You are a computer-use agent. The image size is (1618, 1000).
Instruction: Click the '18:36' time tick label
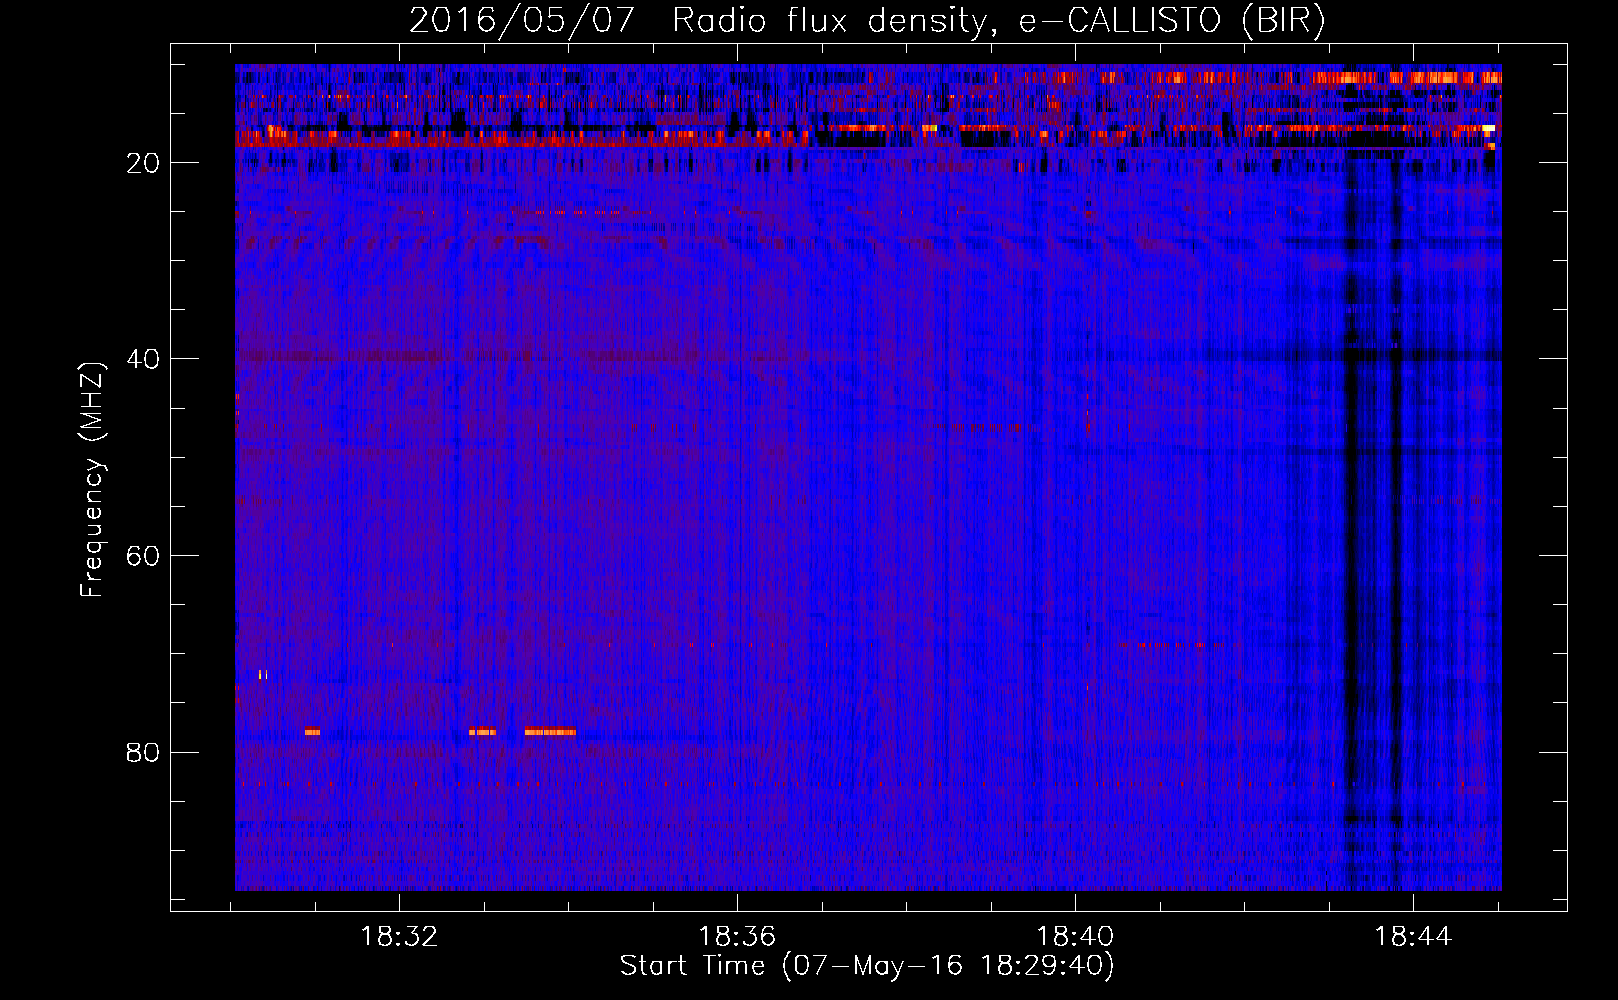(x=737, y=936)
